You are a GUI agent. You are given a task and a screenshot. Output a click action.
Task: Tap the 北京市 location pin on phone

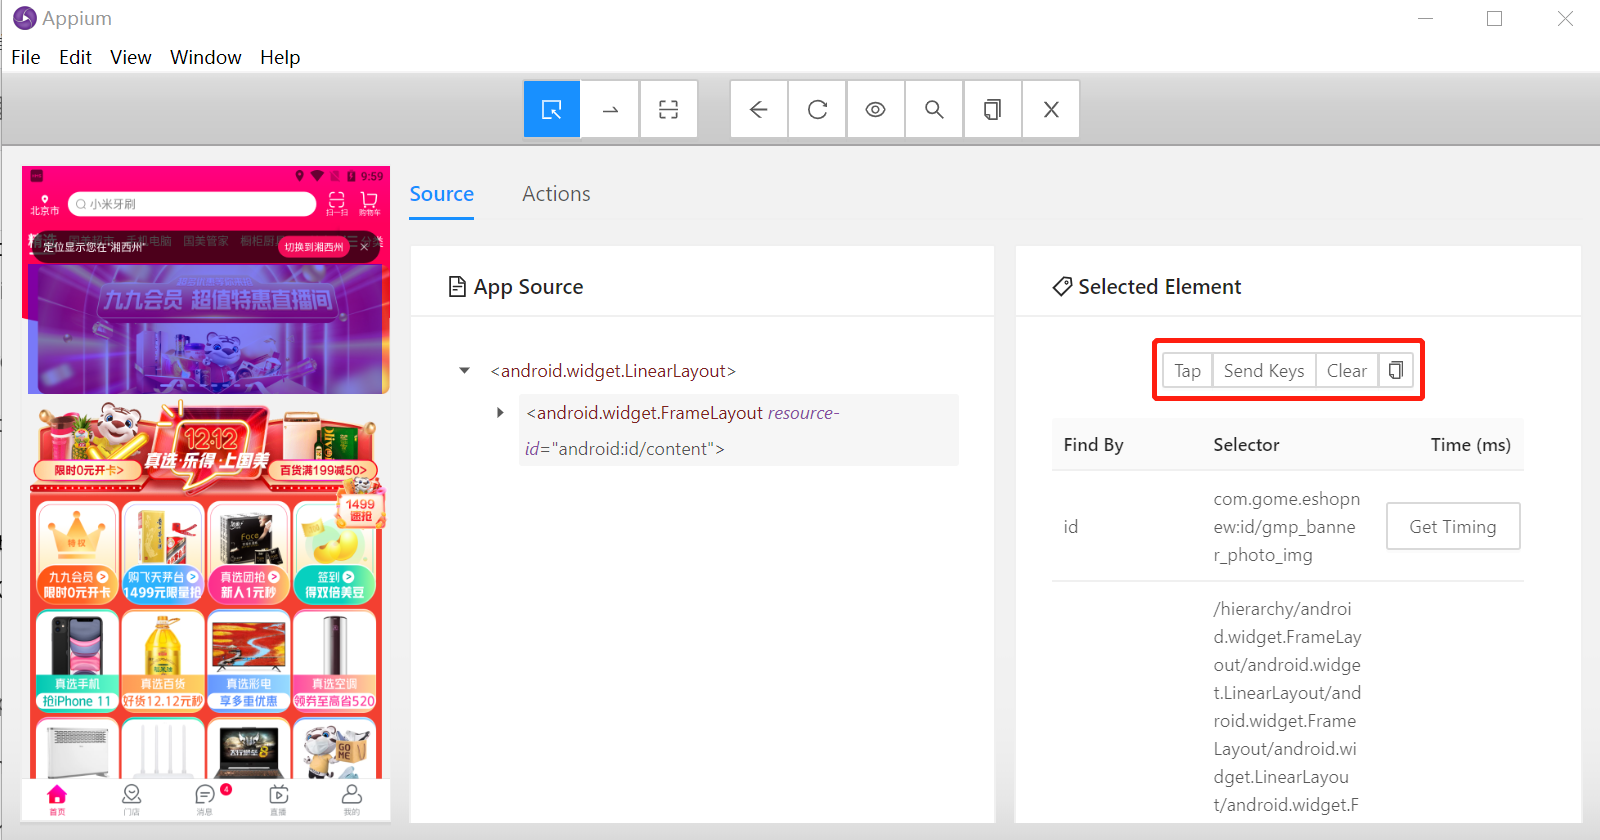pyautogui.click(x=44, y=204)
